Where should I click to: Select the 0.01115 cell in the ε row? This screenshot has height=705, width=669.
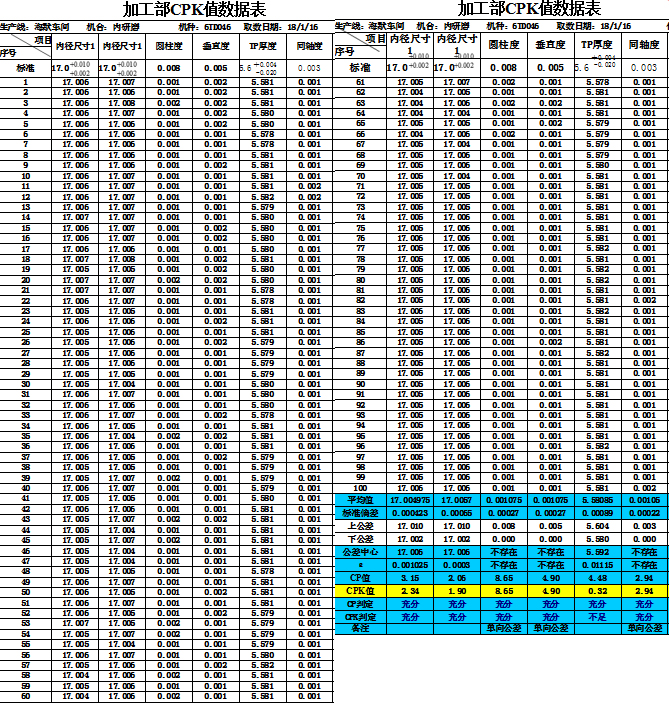[x=598, y=564]
